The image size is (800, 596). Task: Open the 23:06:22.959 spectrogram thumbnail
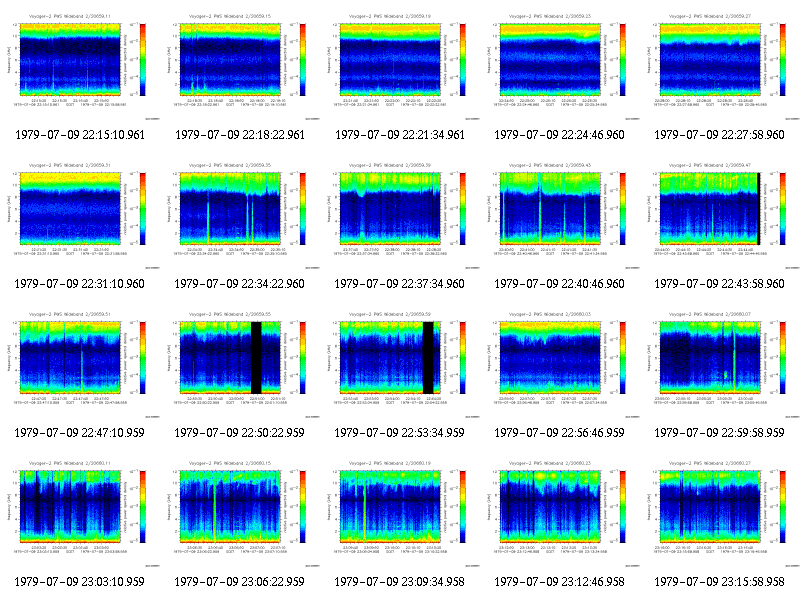(240, 513)
